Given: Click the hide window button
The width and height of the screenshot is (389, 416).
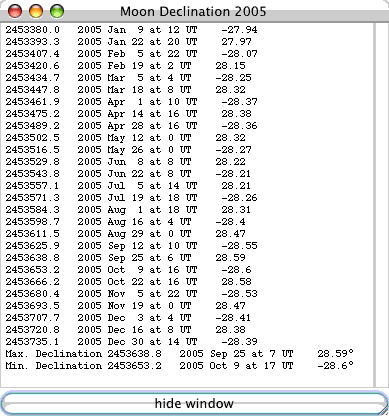Looking at the screenshot, I should coord(194,403).
